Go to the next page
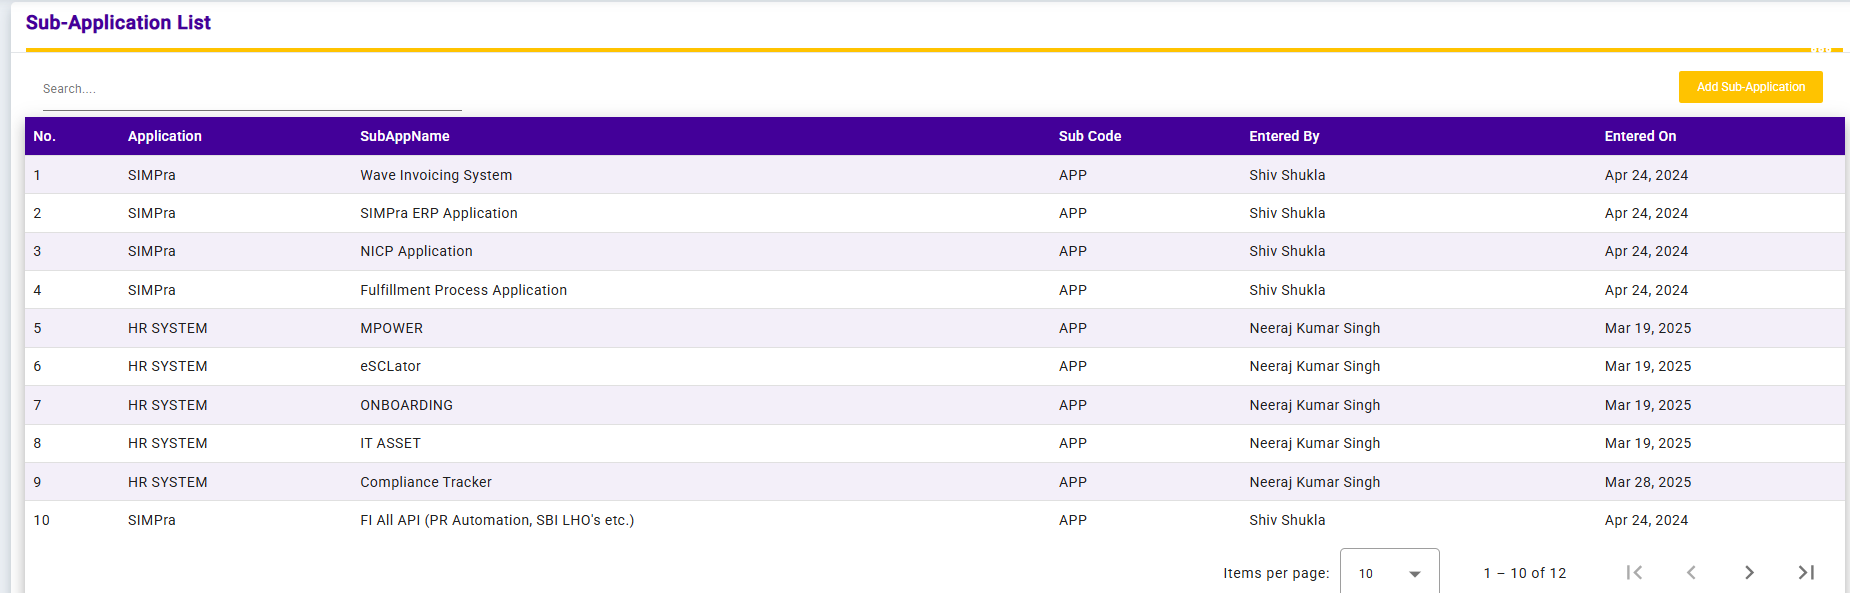Image resolution: width=1850 pixels, height=593 pixels. (1749, 572)
